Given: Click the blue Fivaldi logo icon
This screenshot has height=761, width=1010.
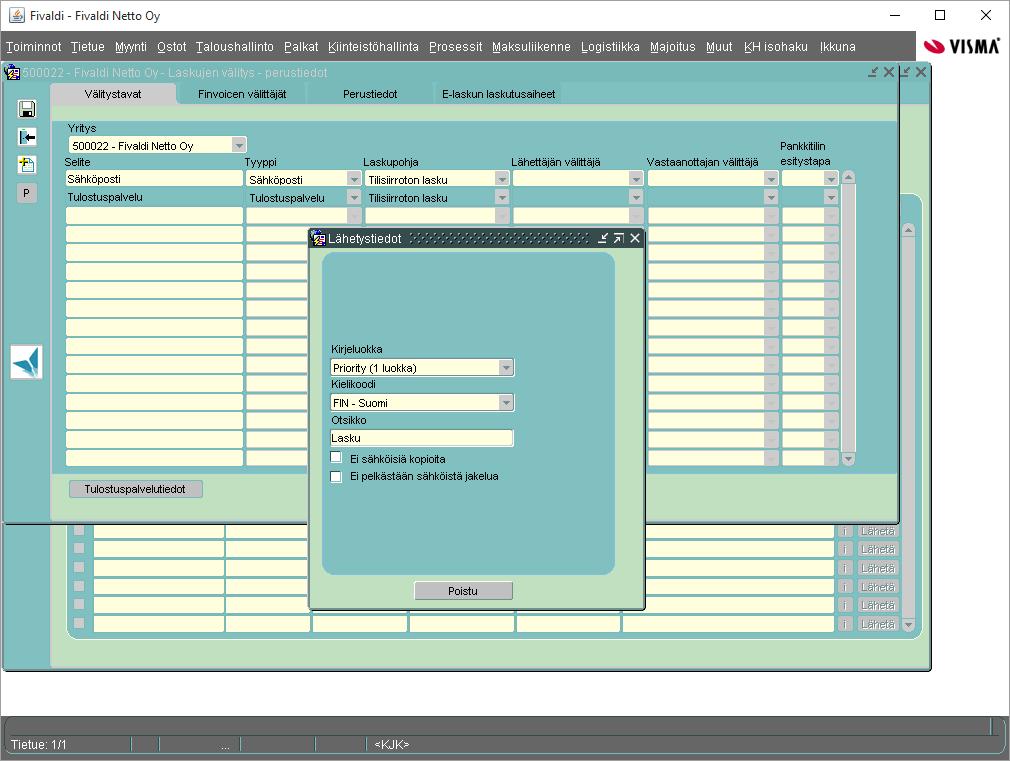Looking at the screenshot, I should point(26,361).
